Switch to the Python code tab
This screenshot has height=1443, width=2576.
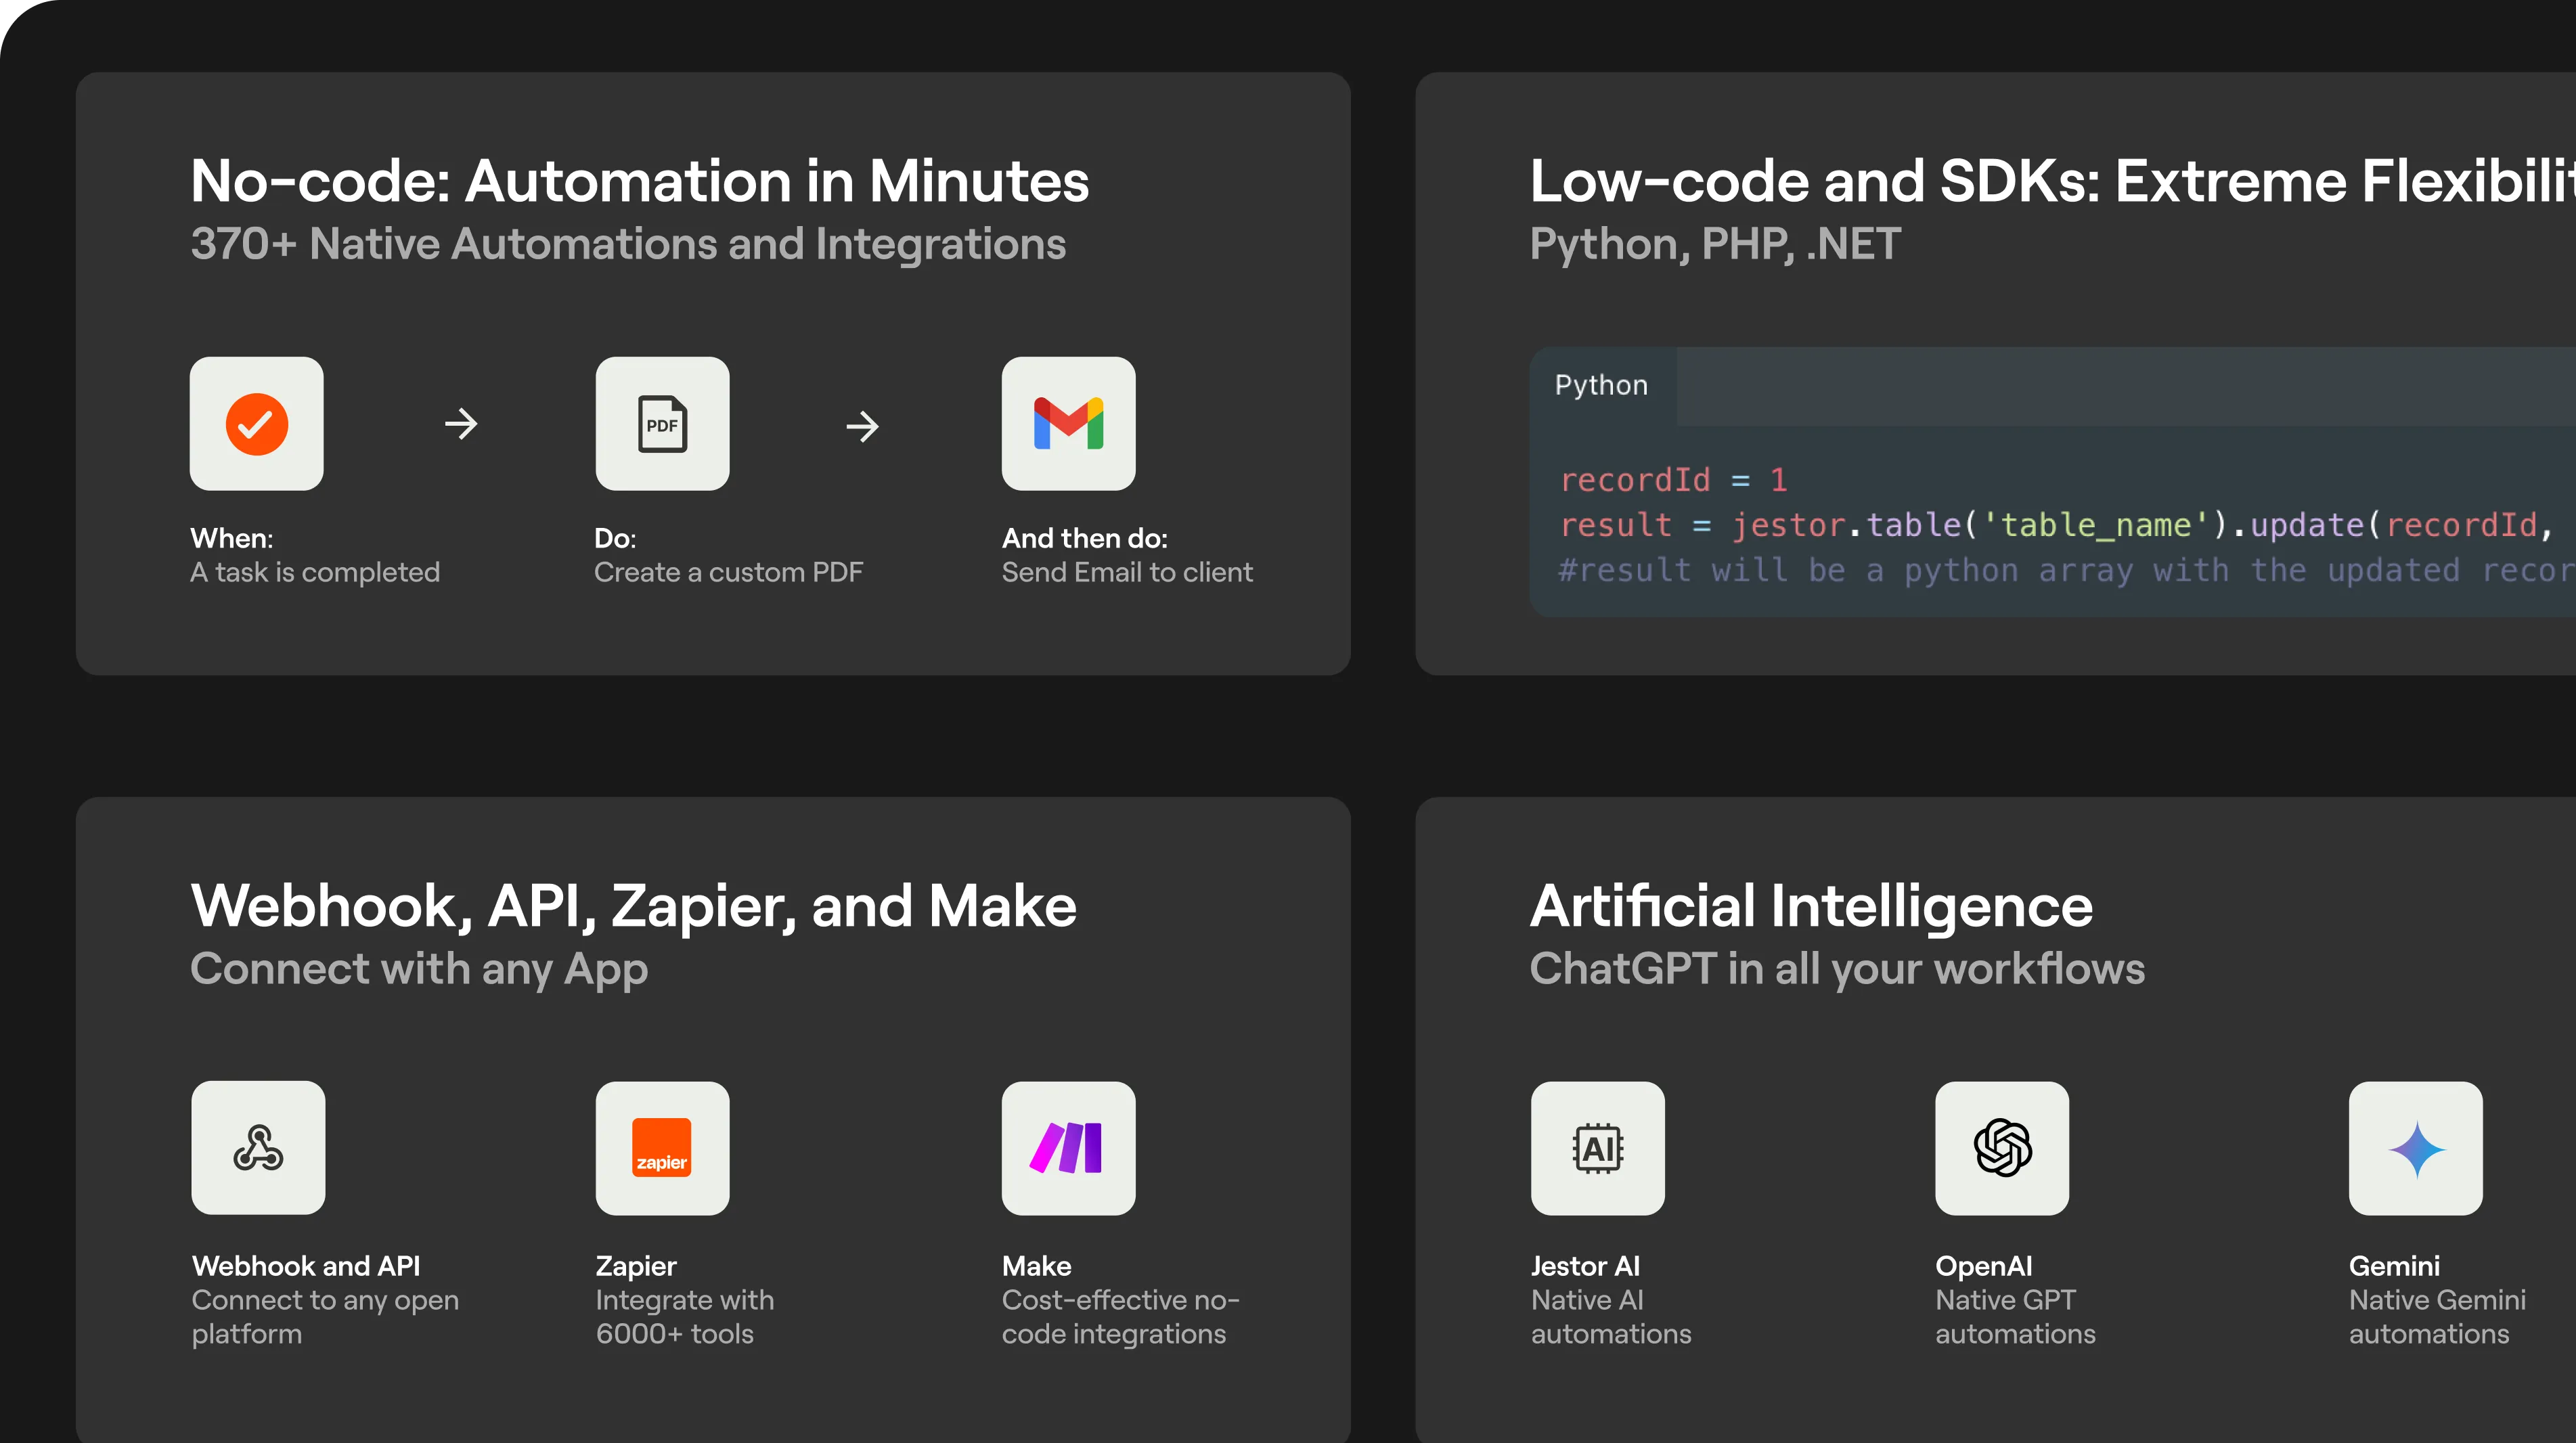pos(1601,386)
